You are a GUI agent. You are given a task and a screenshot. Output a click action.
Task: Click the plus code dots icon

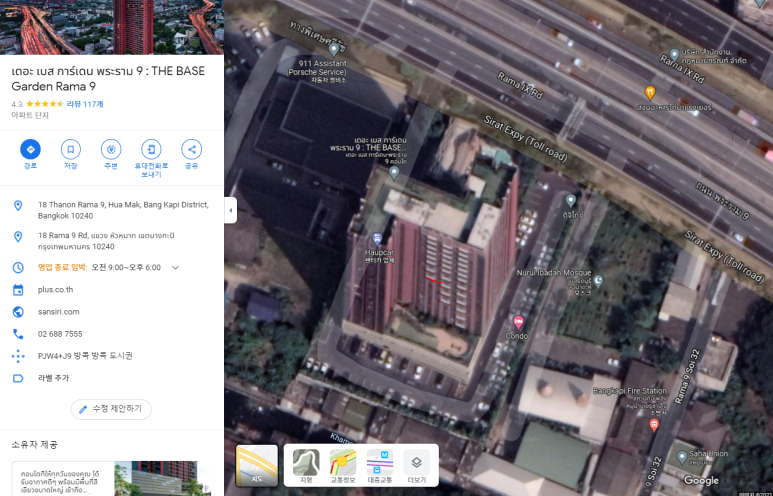(18, 356)
